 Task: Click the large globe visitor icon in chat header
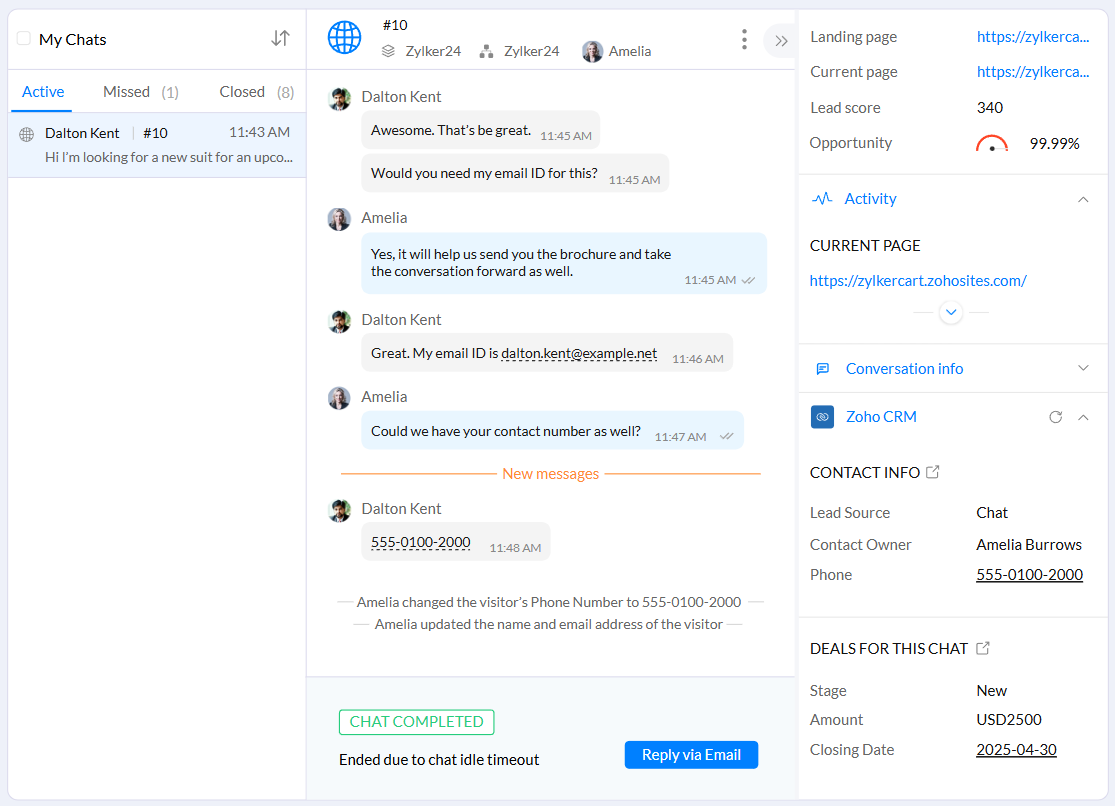coord(344,37)
